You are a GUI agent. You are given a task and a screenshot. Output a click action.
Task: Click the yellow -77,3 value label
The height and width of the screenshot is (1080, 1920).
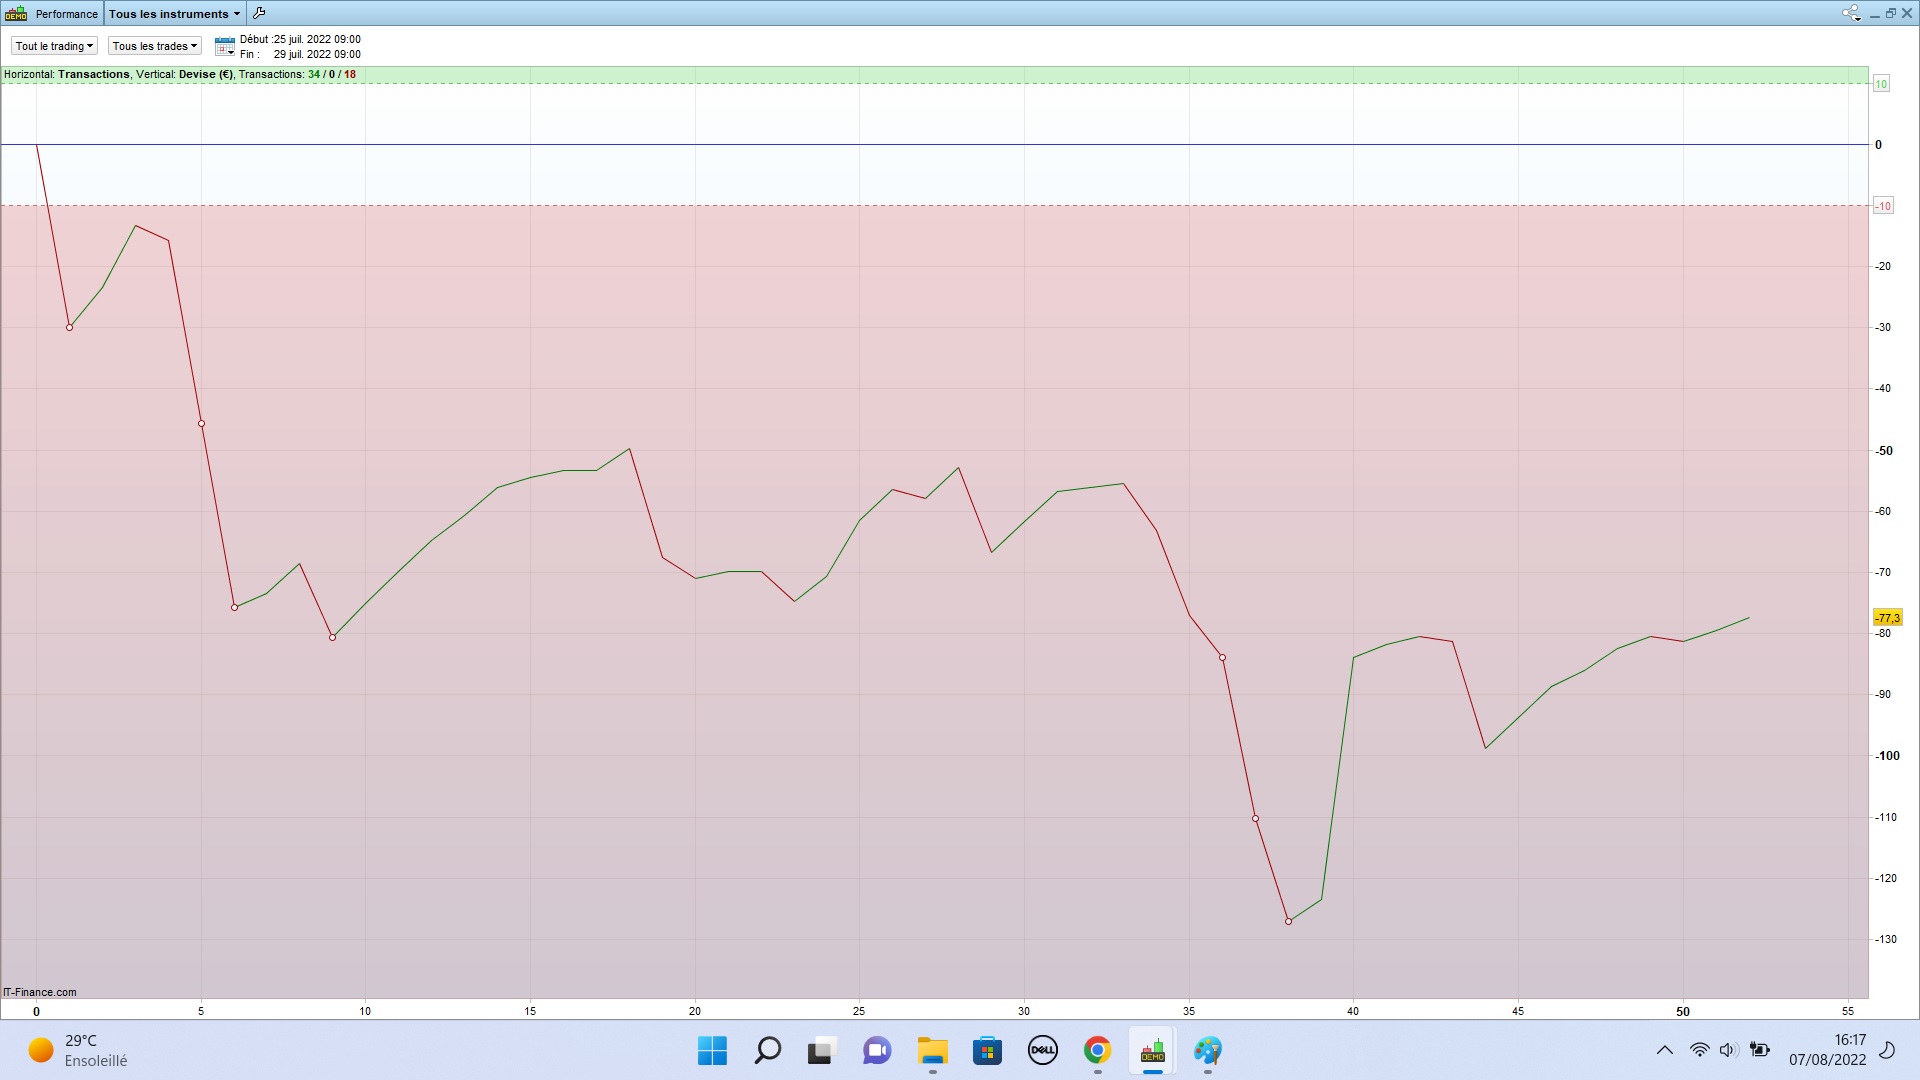tap(1887, 618)
